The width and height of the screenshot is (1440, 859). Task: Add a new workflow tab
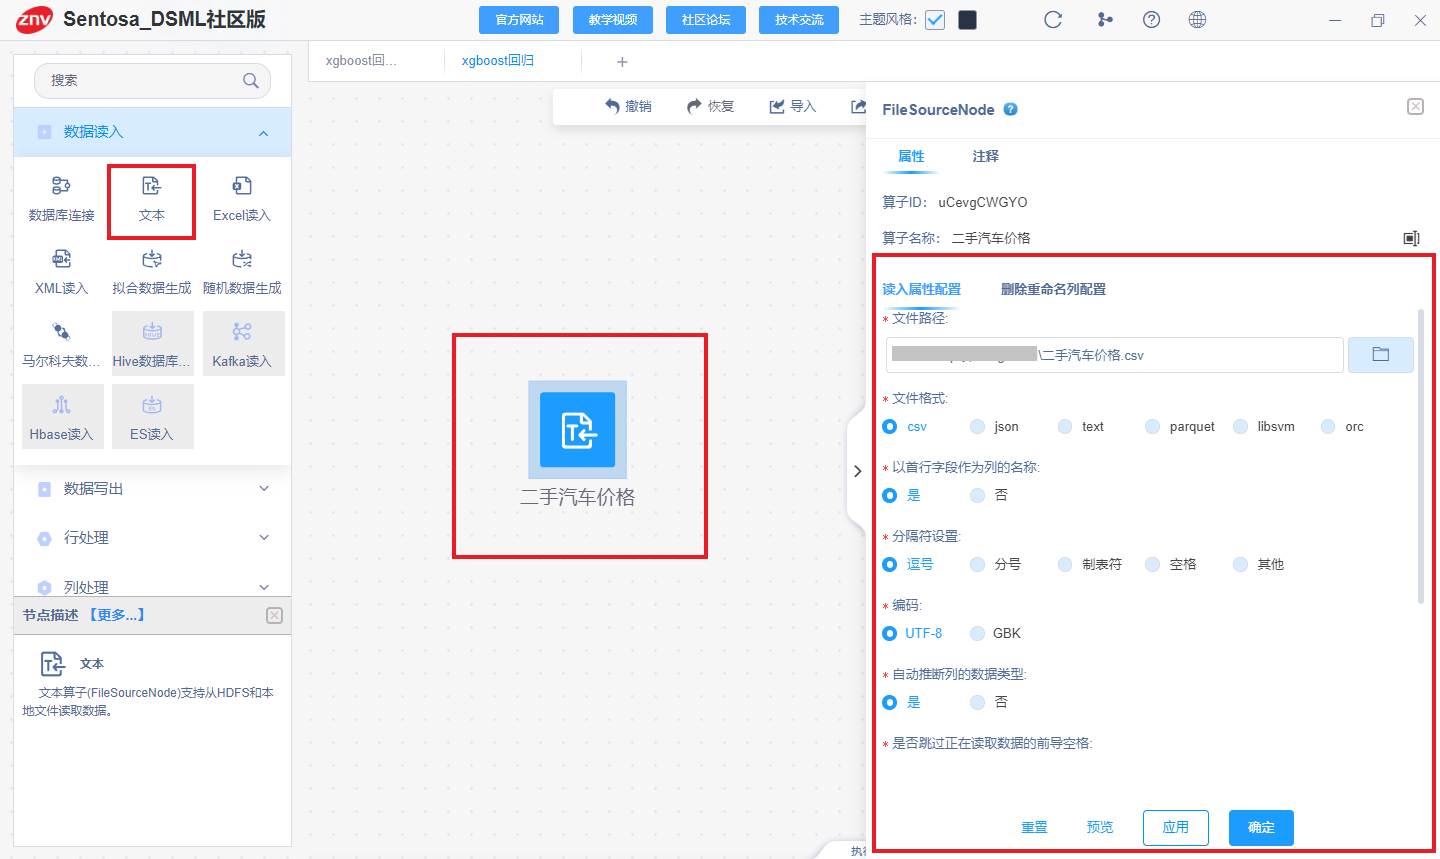click(622, 62)
